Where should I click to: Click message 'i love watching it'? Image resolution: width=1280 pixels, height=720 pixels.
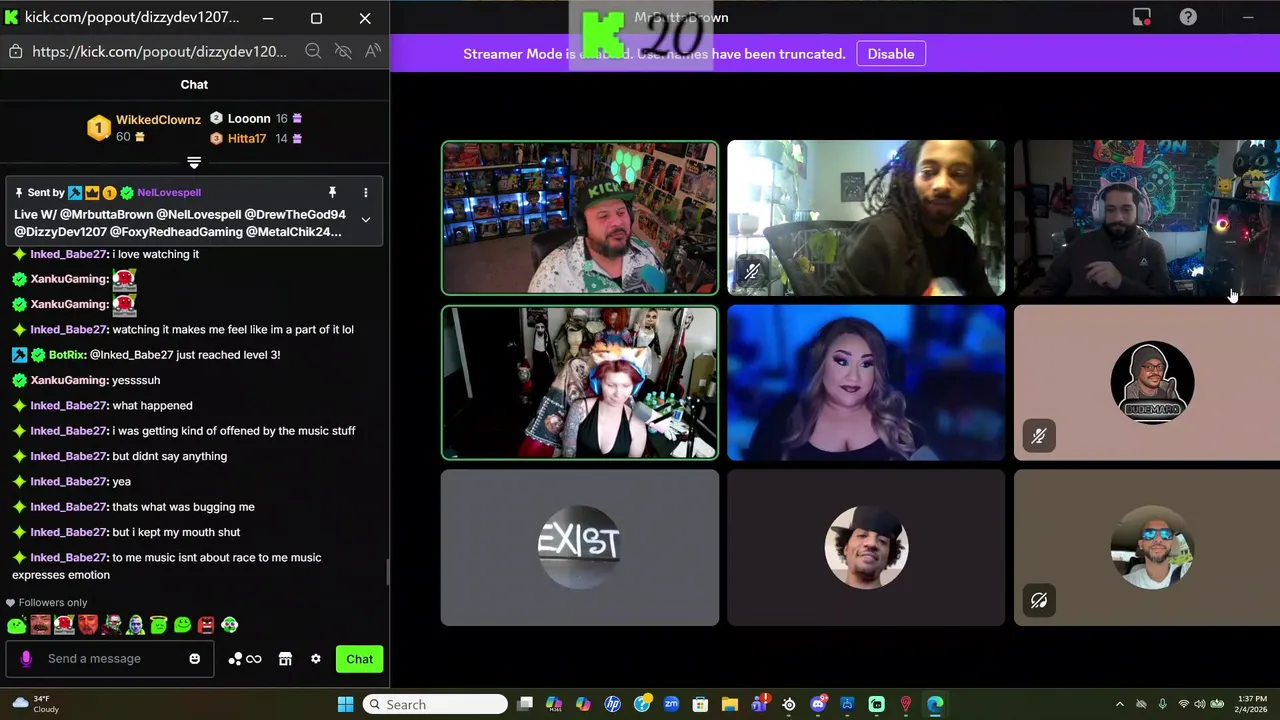pos(155,254)
